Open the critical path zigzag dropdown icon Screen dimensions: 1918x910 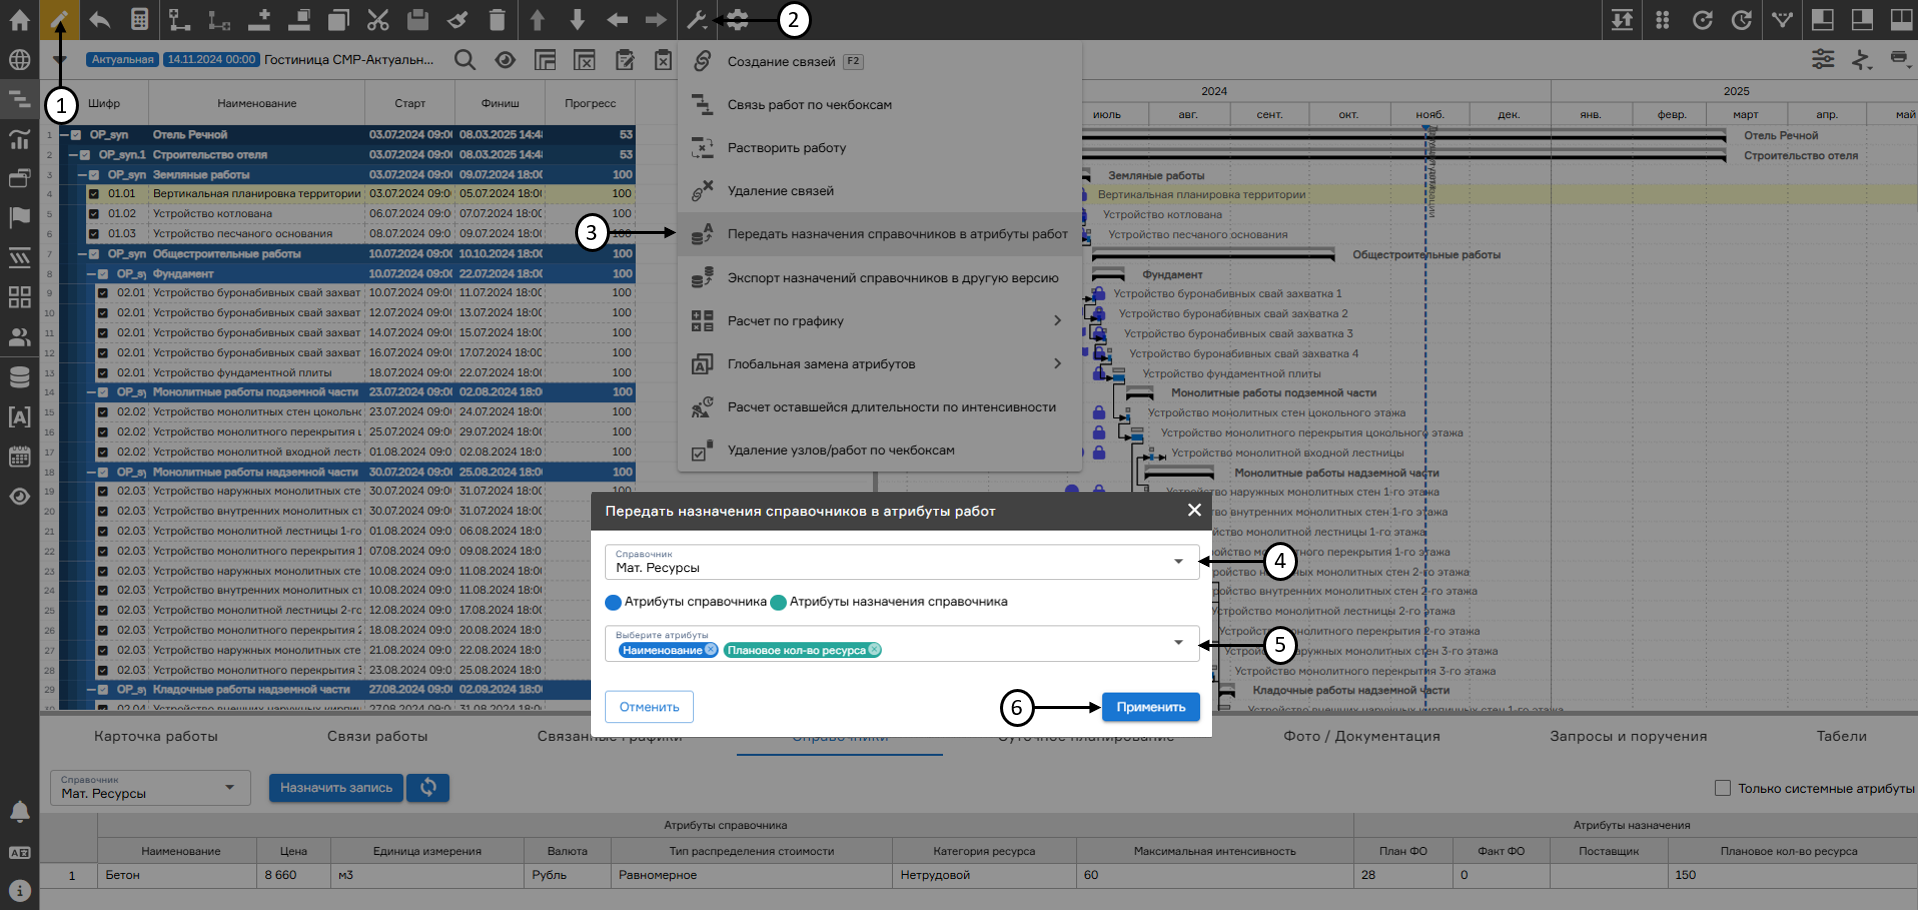(x=1861, y=60)
